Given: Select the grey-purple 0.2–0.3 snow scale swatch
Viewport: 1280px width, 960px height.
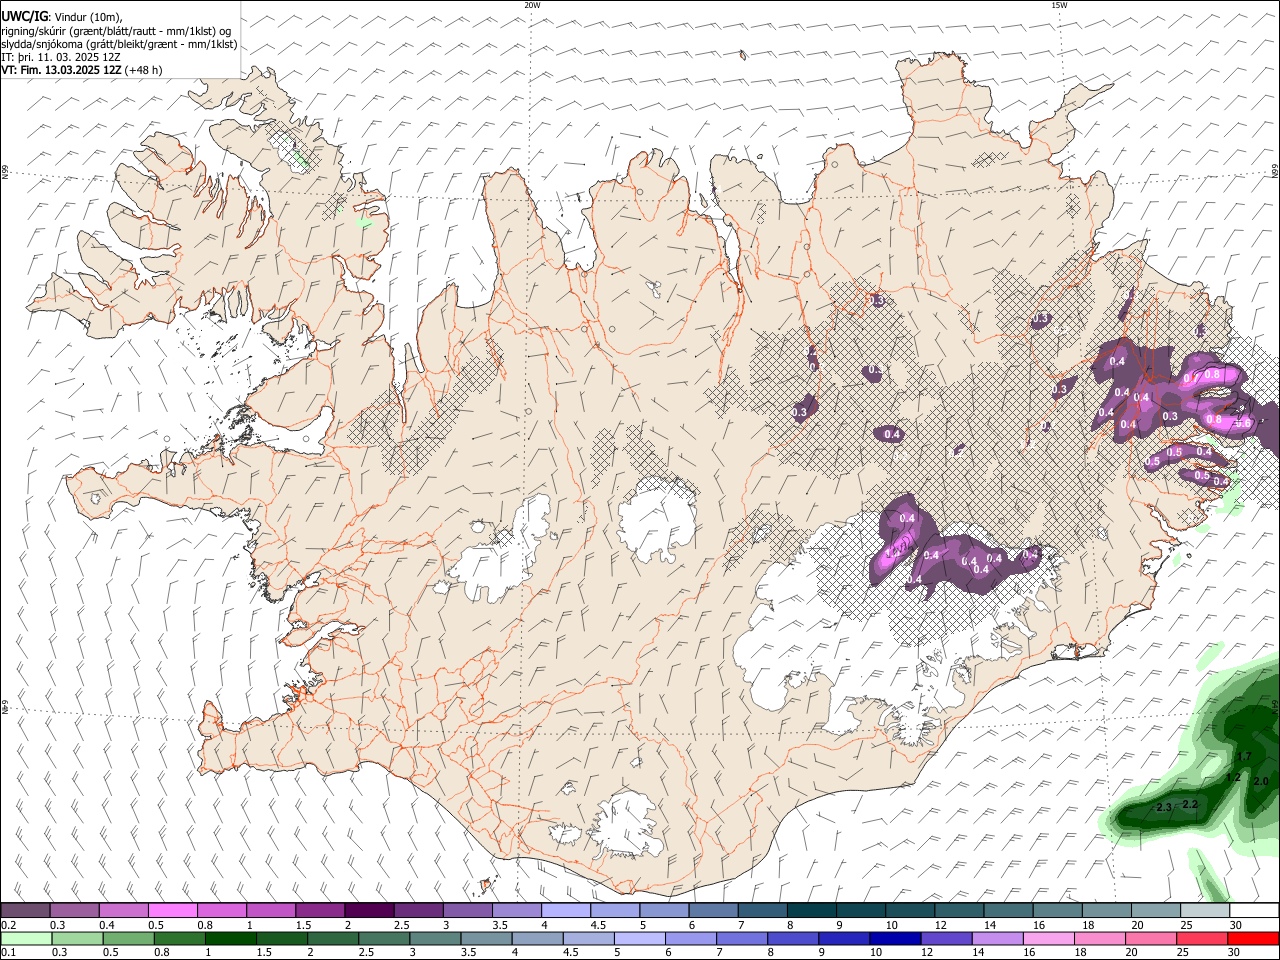Looking at the screenshot, I should pyautogui.click(x=25, y=911).
